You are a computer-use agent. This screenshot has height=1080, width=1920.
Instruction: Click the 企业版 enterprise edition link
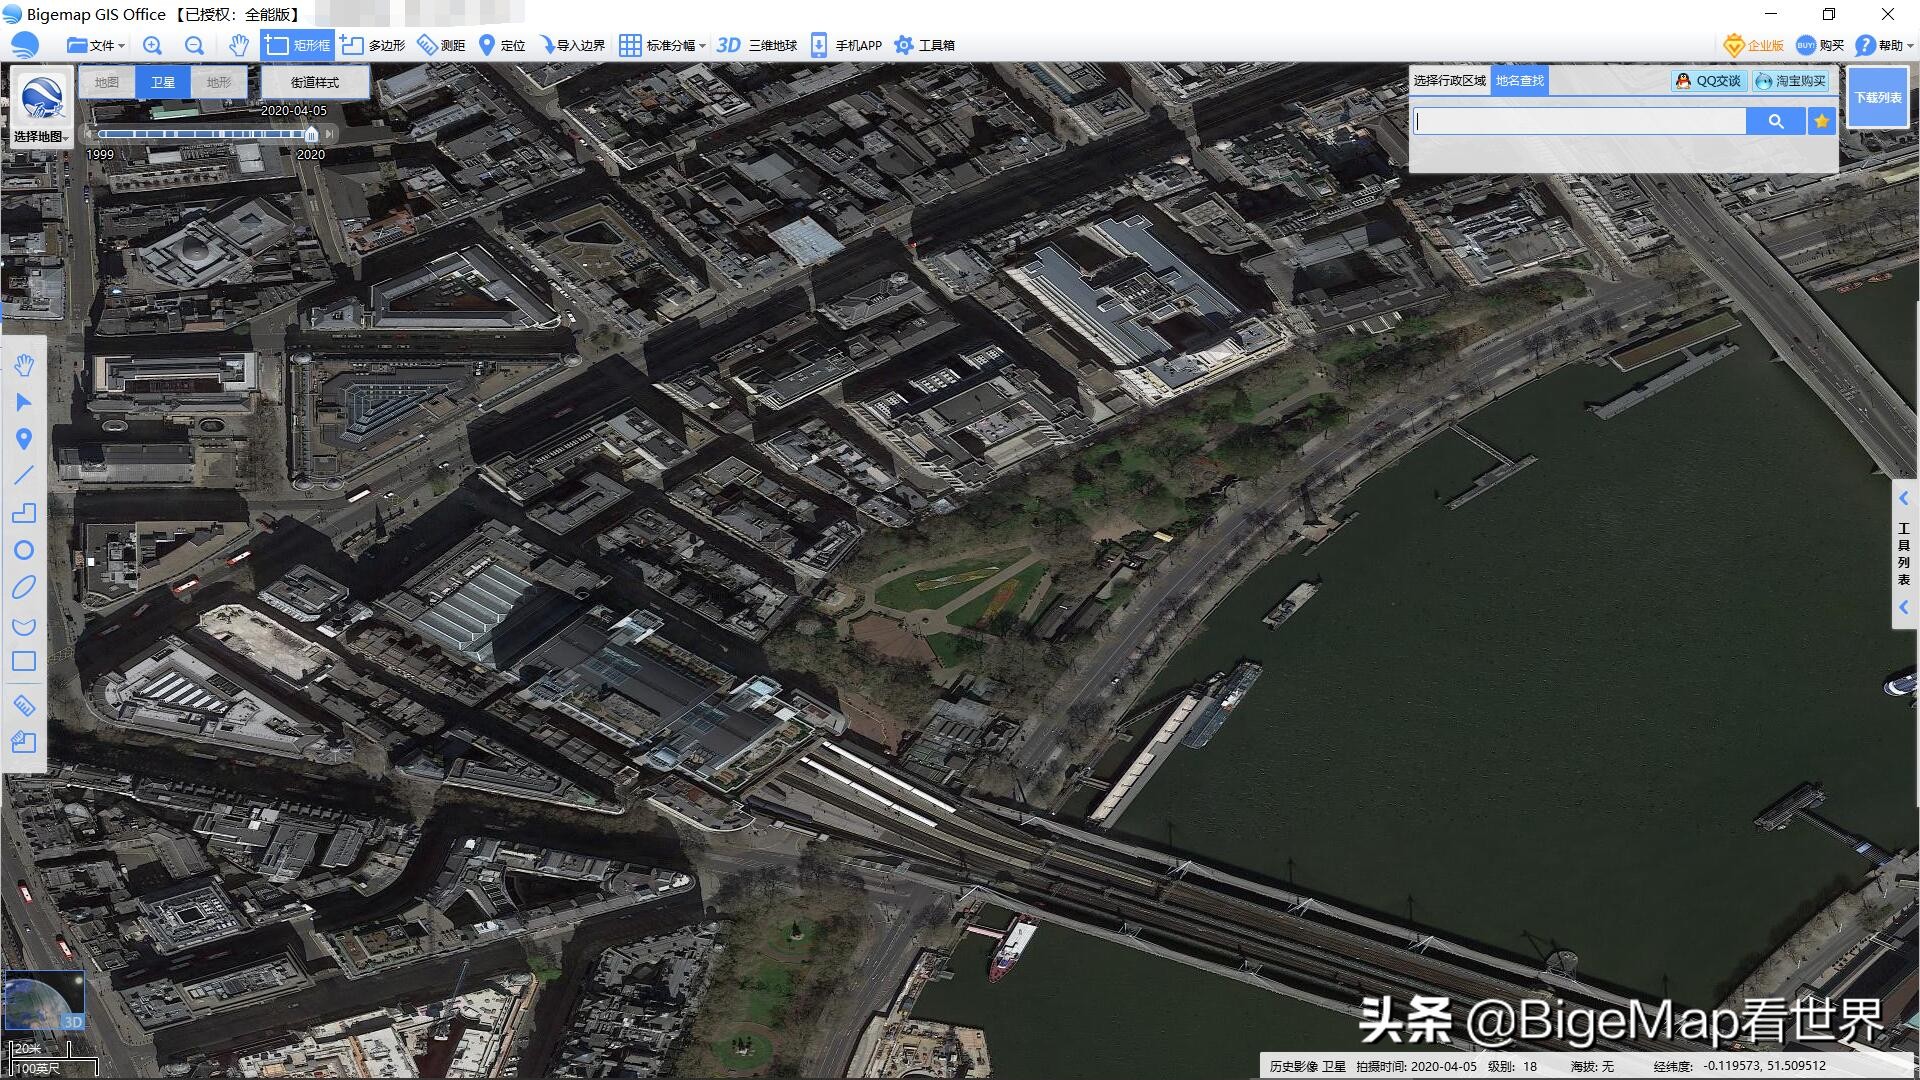pyautogui.click(x=1754, y=45)
